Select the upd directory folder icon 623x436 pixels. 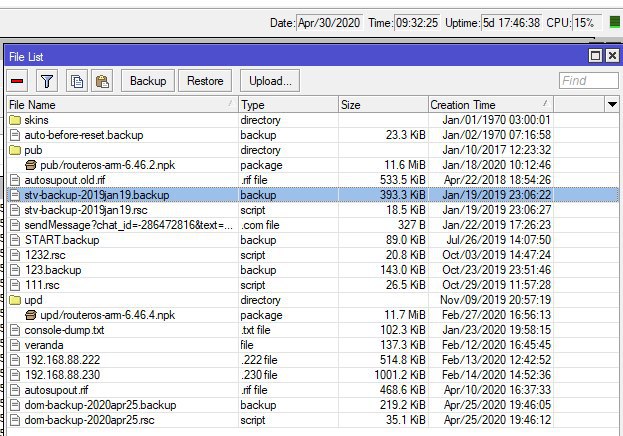(15, 300)
